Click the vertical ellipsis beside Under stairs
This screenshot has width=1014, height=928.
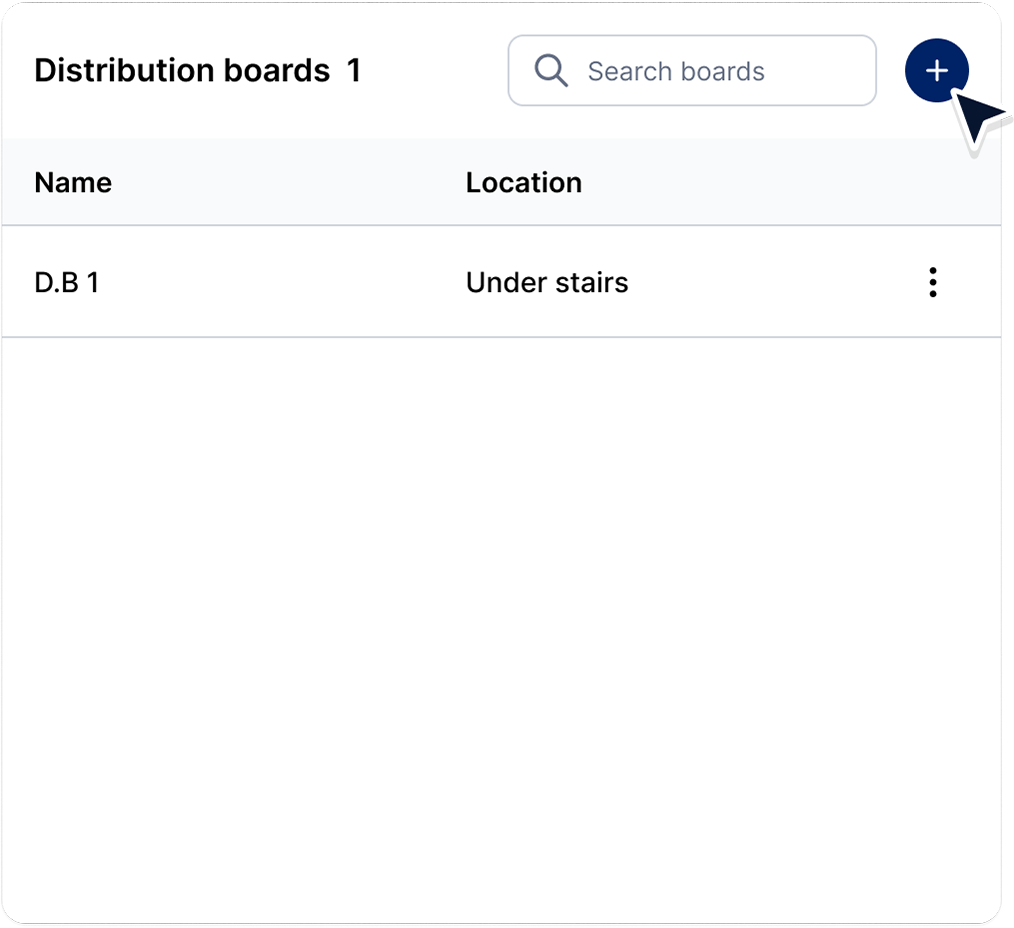(932, 282)
